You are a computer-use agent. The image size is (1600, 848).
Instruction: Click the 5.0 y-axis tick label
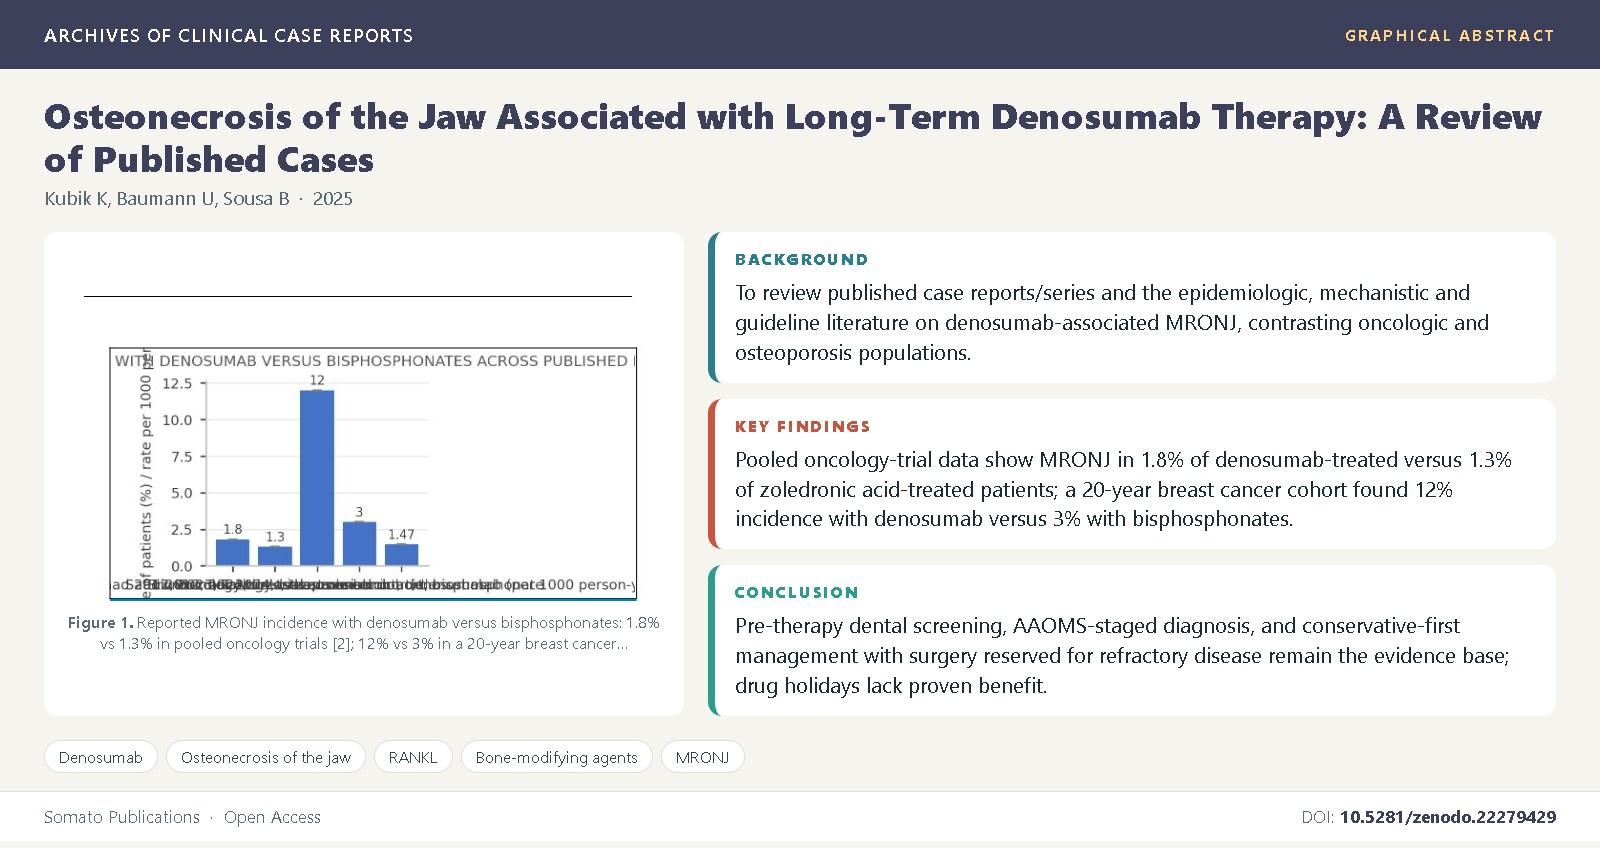point(181,493)
